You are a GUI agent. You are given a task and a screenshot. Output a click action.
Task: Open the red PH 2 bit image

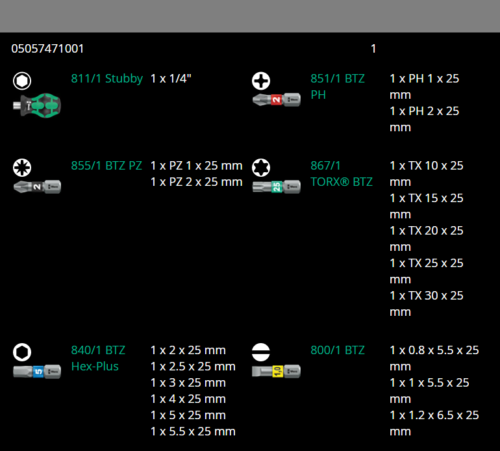(276, 100)
